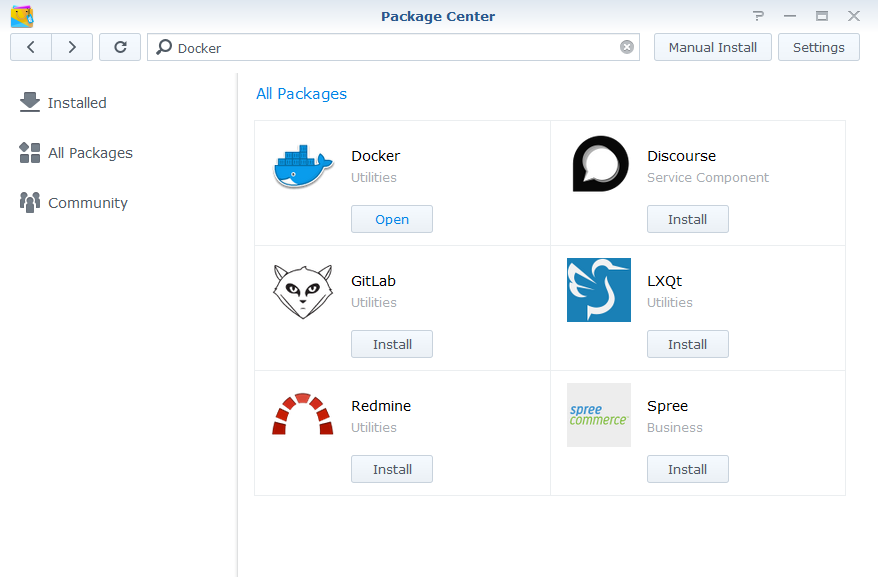
Task: Select the Spree package title
Action: pos(667,406)
